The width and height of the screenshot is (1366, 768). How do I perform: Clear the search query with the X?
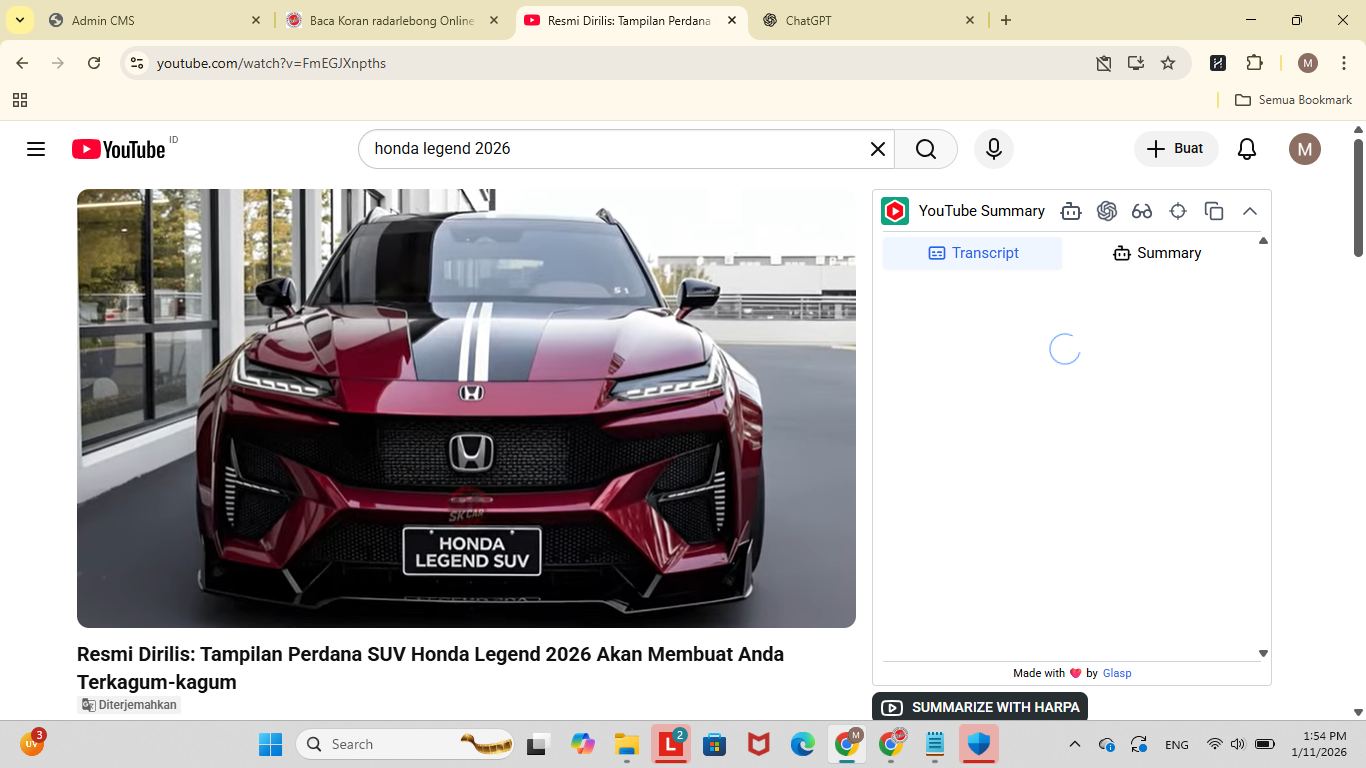877,148
